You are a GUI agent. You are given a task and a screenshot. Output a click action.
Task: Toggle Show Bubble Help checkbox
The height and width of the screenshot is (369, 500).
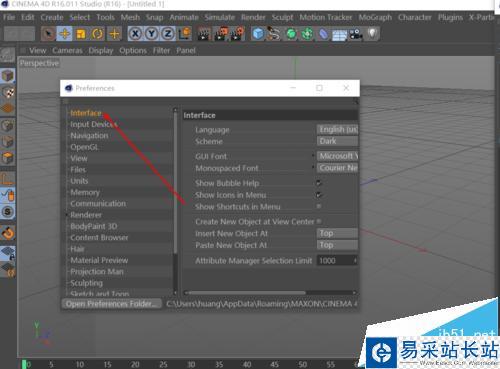[x=319, y=183]
